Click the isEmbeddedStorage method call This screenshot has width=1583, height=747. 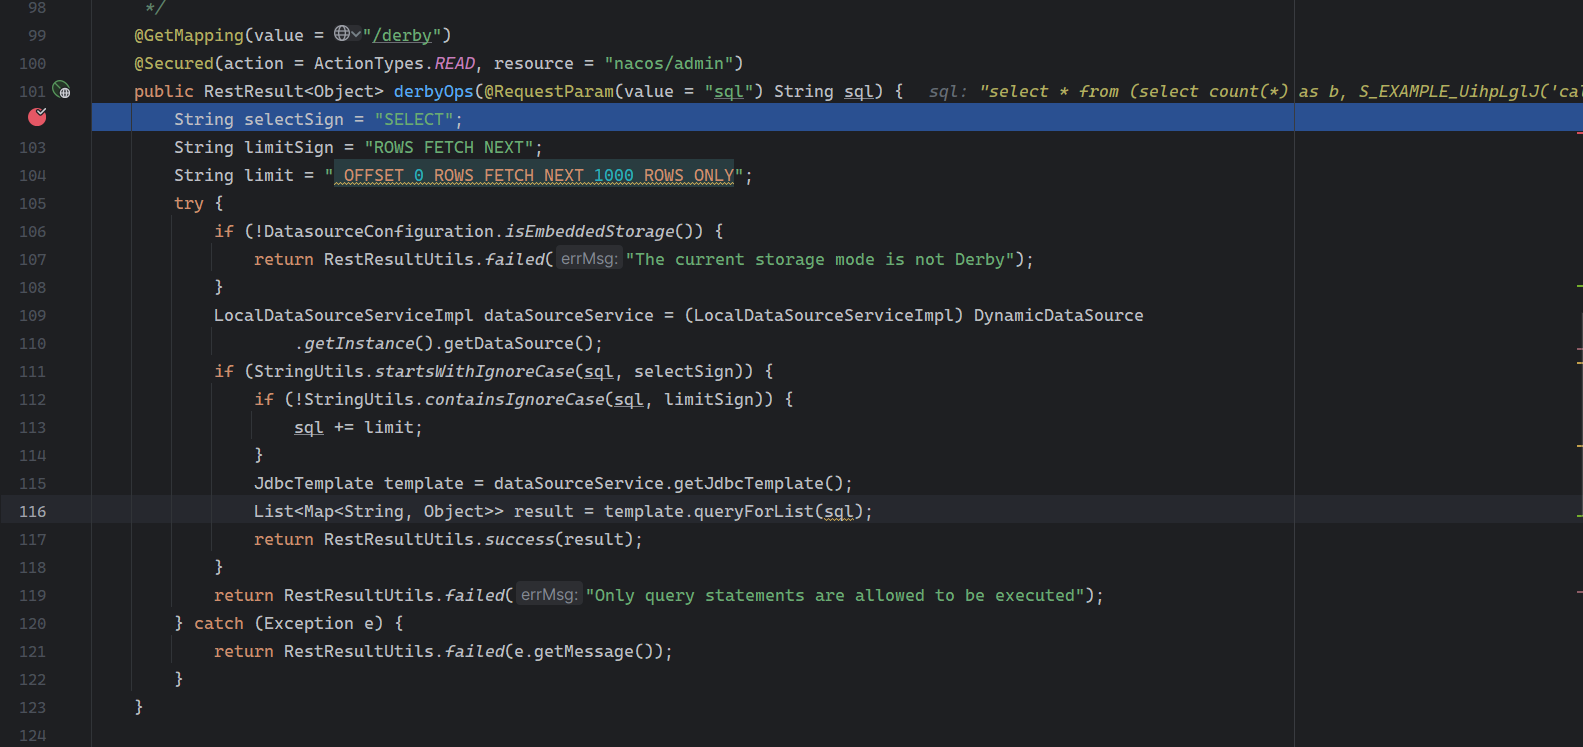tap(589, 231)
